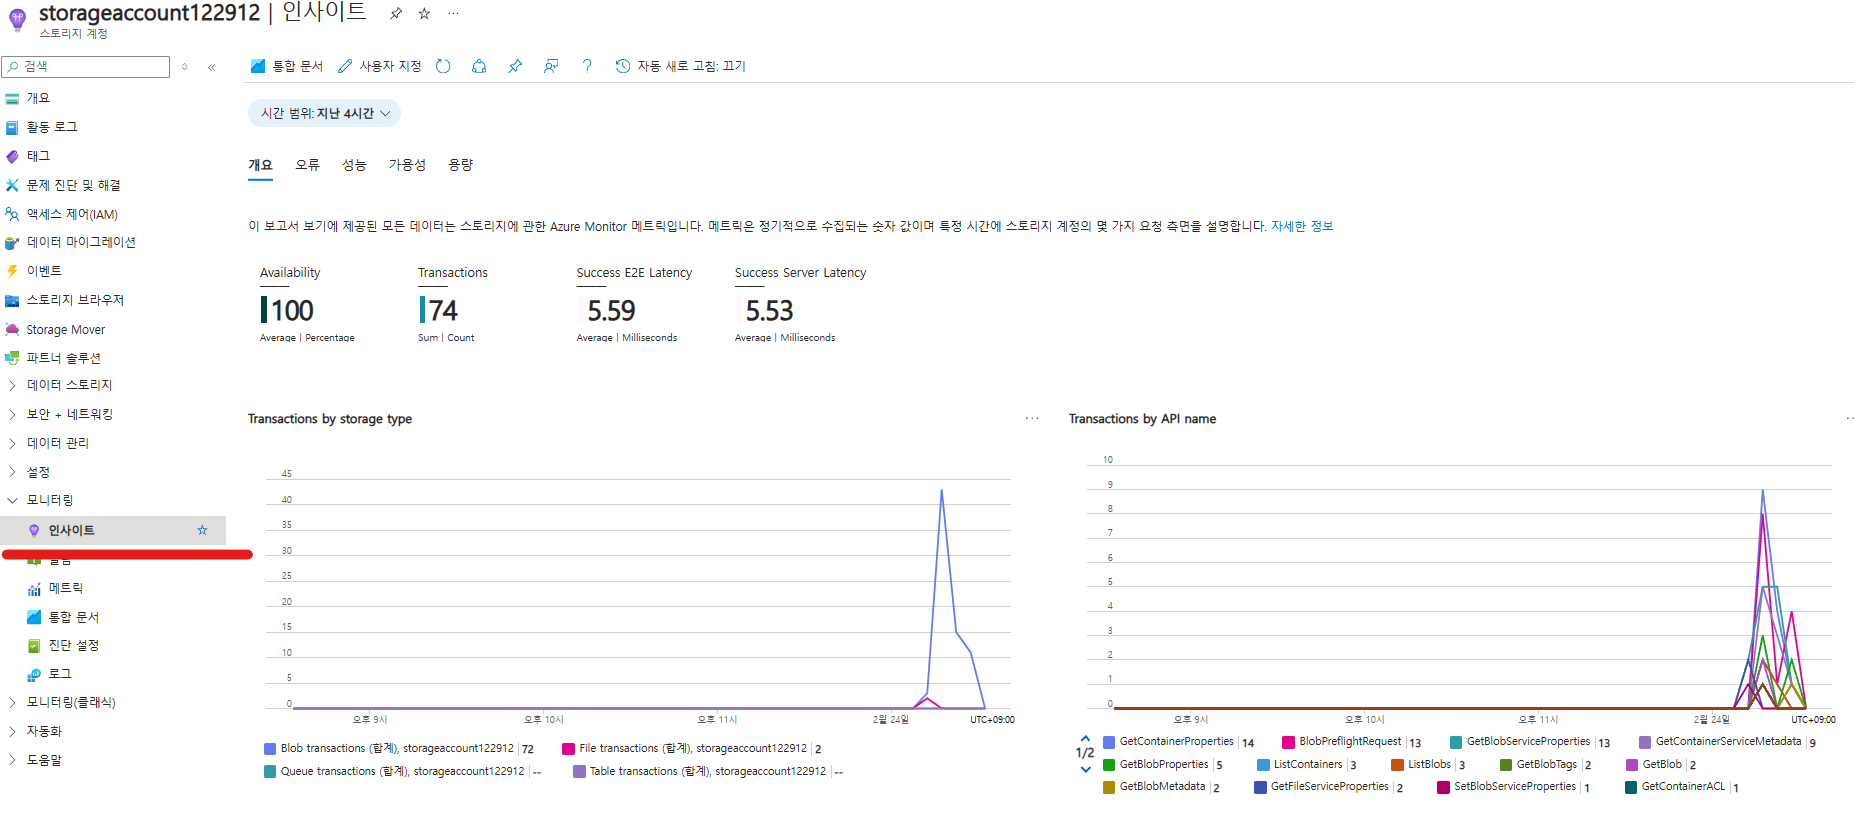Screen dimensions: 1854x819
Task: Open the 자세한 정보 link
Action: click(x=1302, y=226)
